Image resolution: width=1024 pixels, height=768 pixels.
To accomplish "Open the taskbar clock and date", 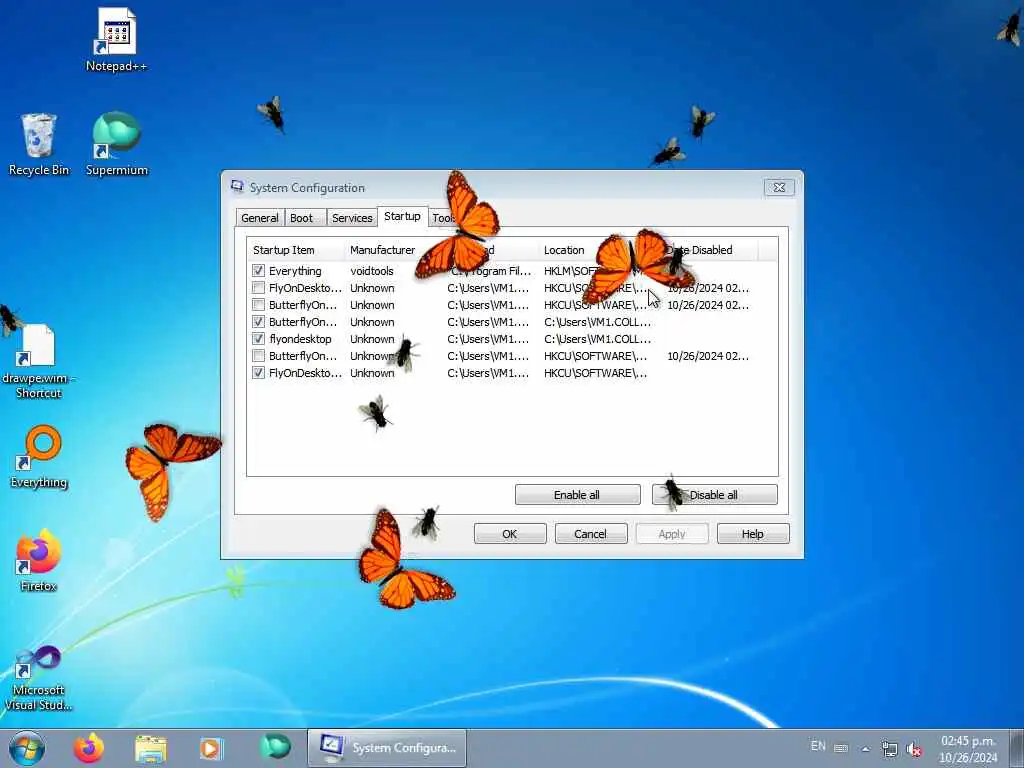I will [968, 749].
